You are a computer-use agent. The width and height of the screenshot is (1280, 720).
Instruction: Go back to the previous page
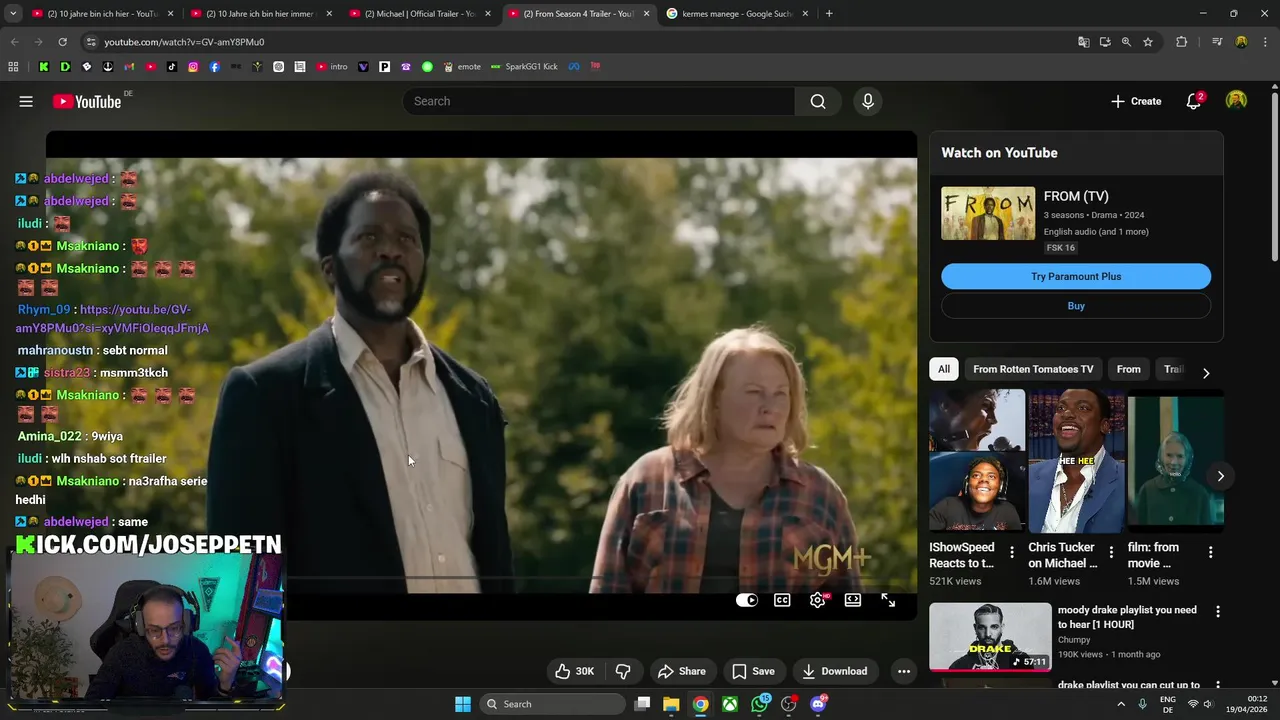(14, 42)
